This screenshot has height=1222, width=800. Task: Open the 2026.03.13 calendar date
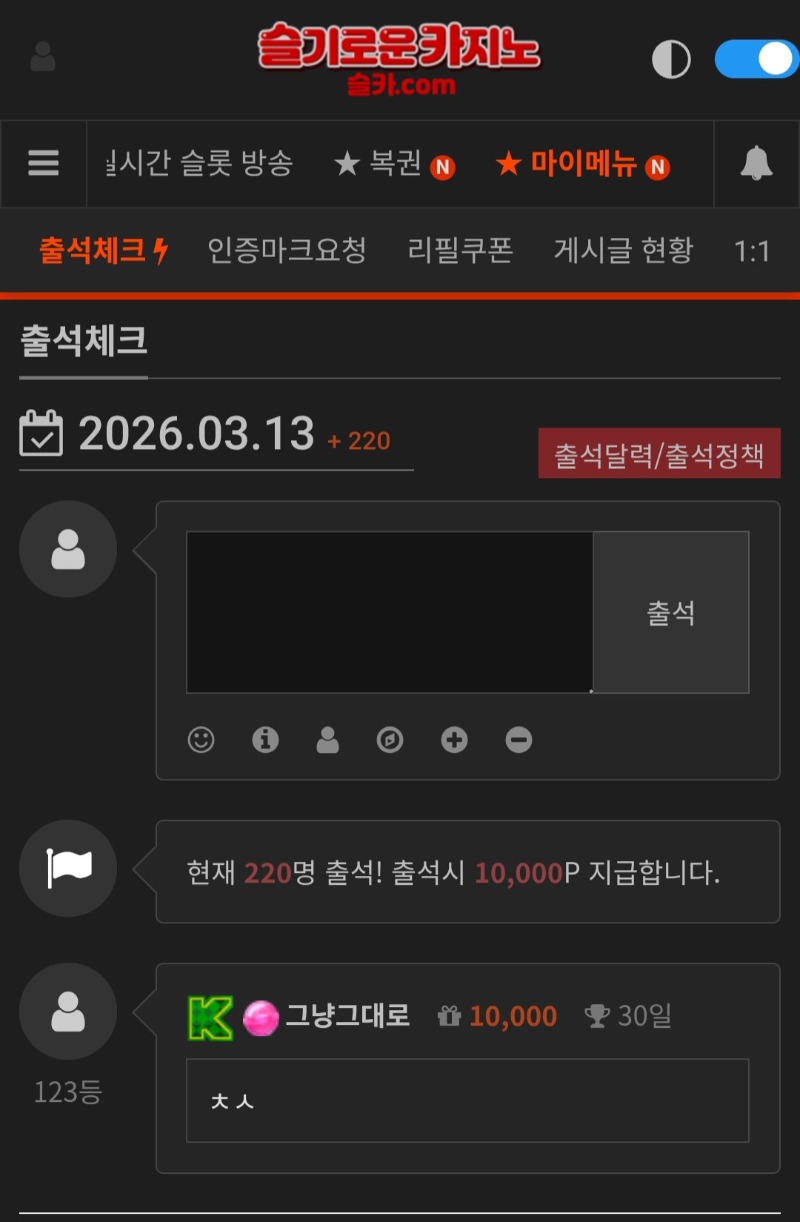(x=196, y=434)
